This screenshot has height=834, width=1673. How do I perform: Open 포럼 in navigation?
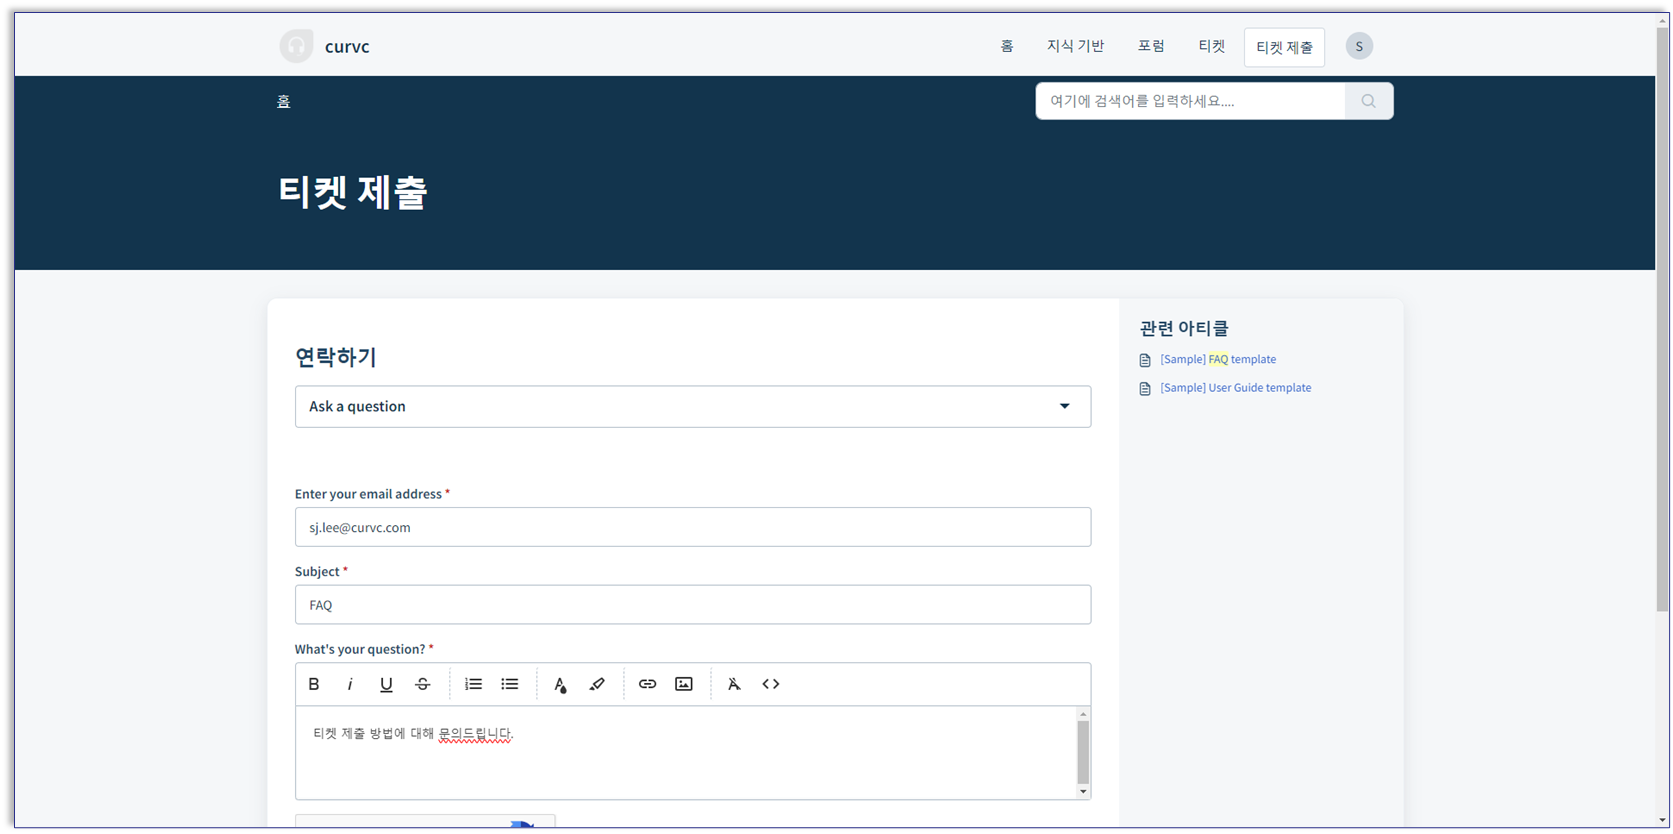pos(1151,46)
